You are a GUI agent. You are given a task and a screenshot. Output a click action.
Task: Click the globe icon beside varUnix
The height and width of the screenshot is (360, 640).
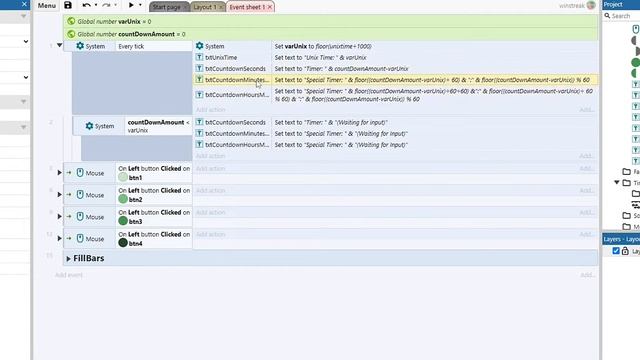(71, 21)
